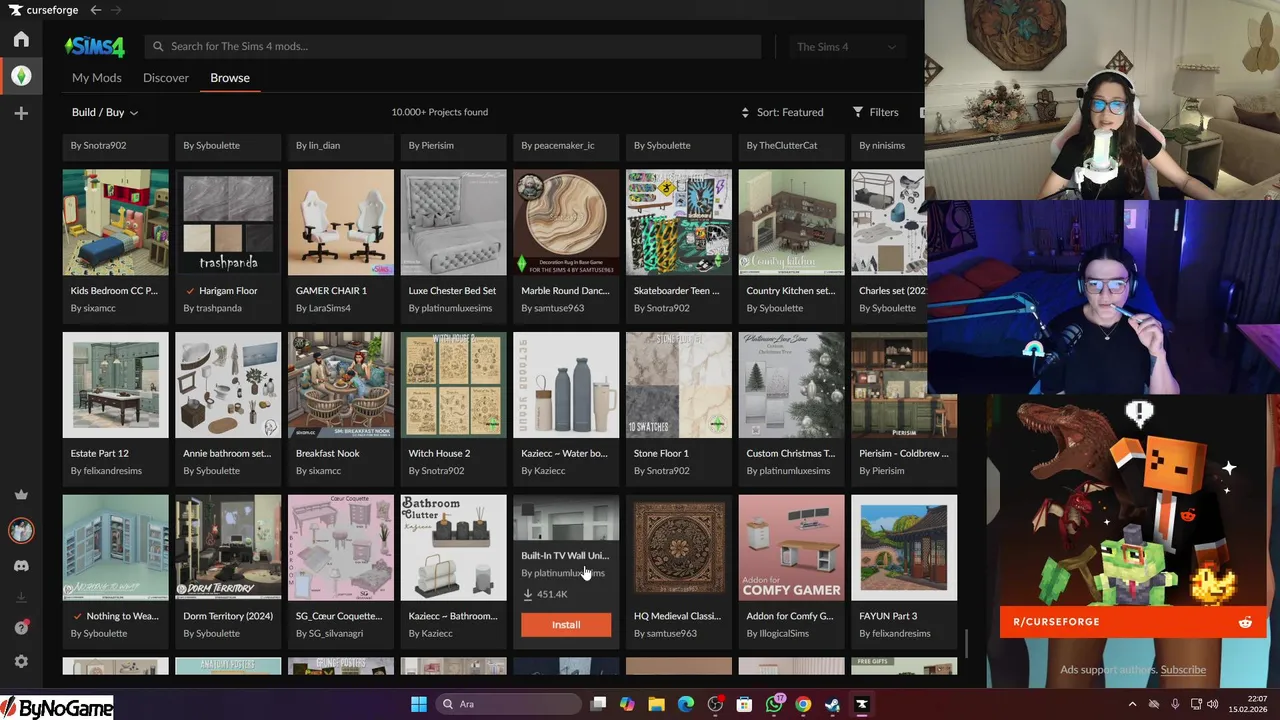Open the Discord icon in sidebar
This screenshot has width=1280, height=720.
(x=21, y=566)
